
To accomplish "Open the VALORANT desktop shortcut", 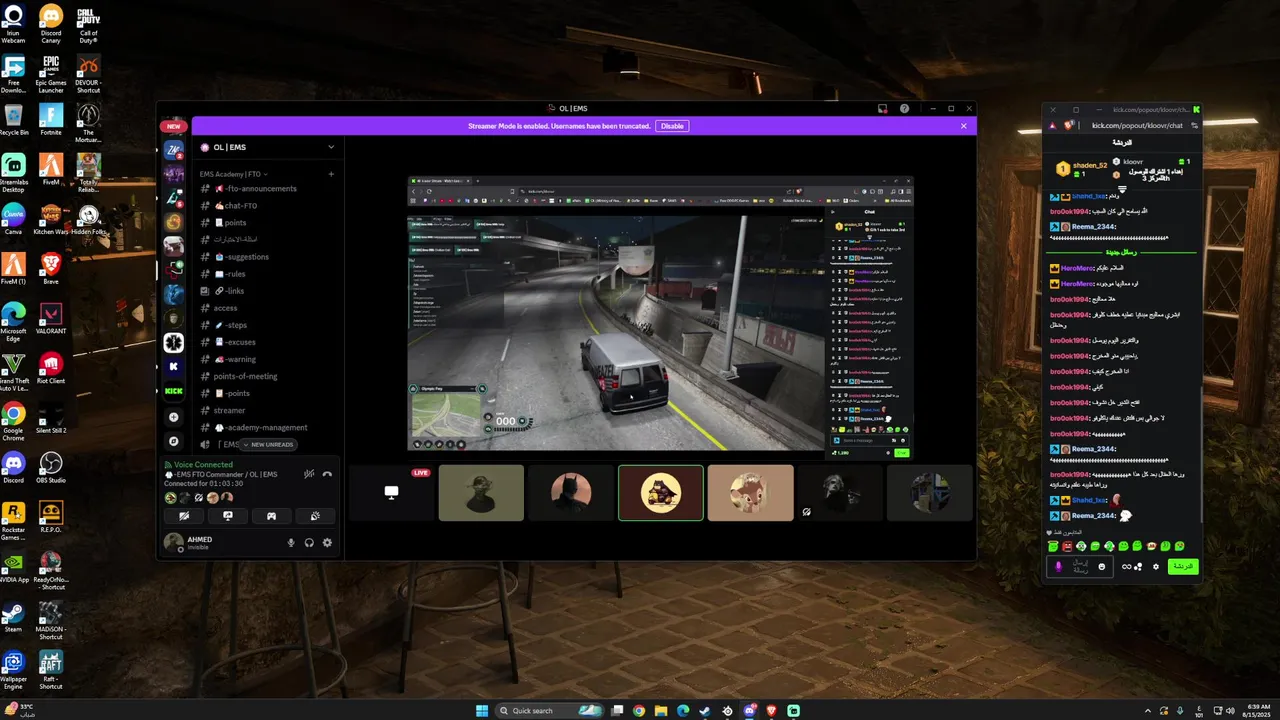I will (x=51, y=319).
